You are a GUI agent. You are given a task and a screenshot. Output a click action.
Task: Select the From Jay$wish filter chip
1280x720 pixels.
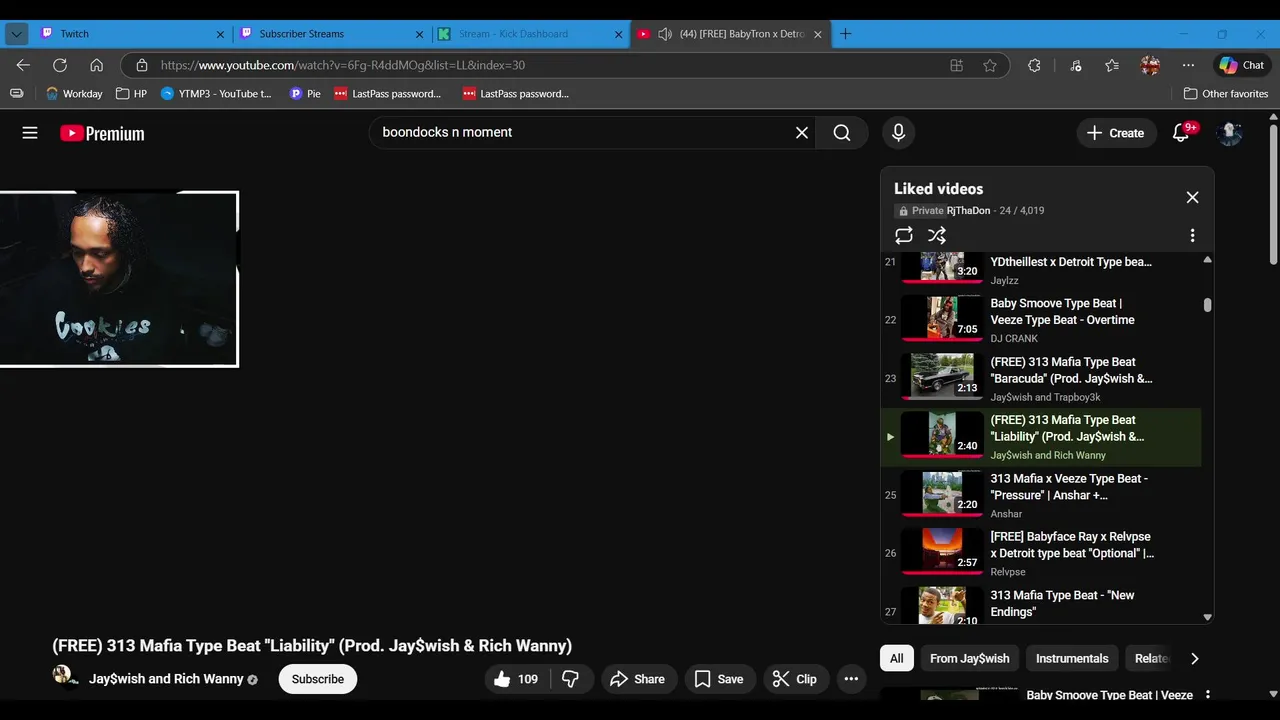coord(970,658)
